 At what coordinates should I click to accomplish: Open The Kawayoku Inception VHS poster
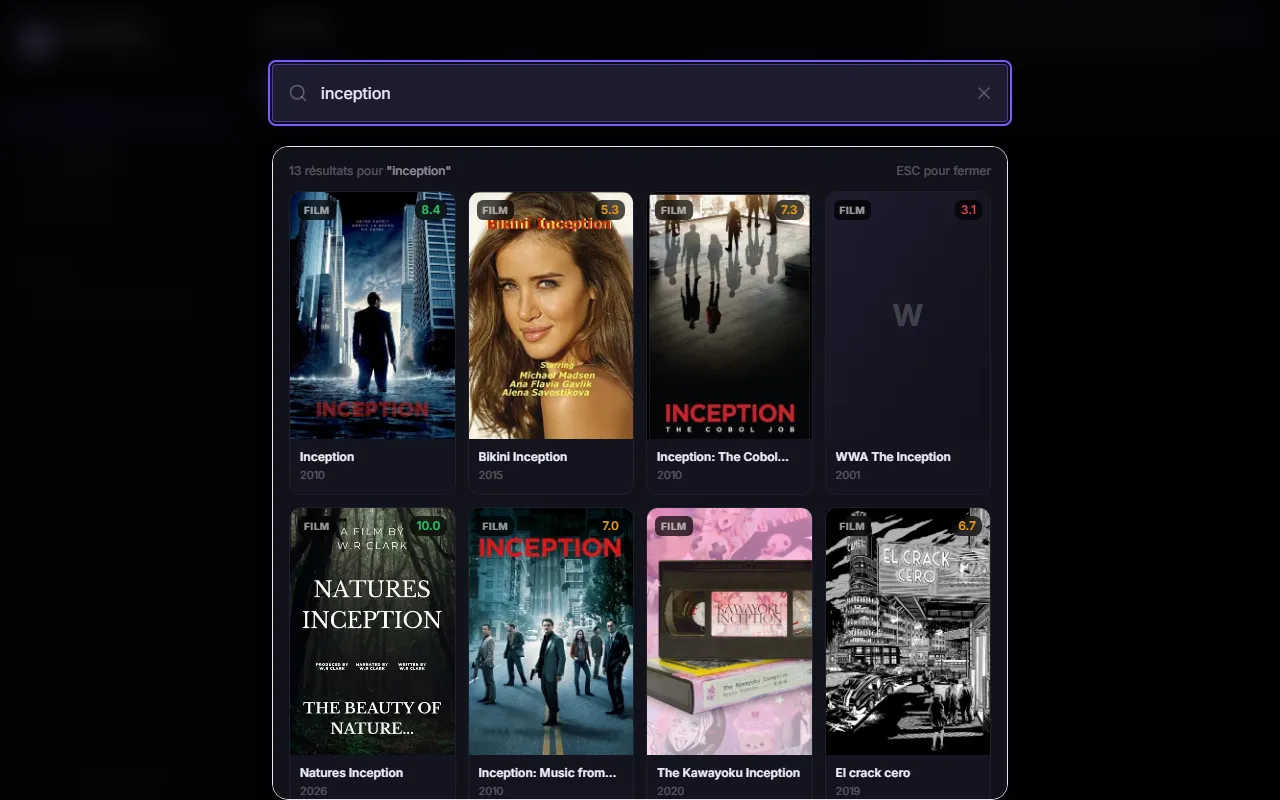point(729,632)
